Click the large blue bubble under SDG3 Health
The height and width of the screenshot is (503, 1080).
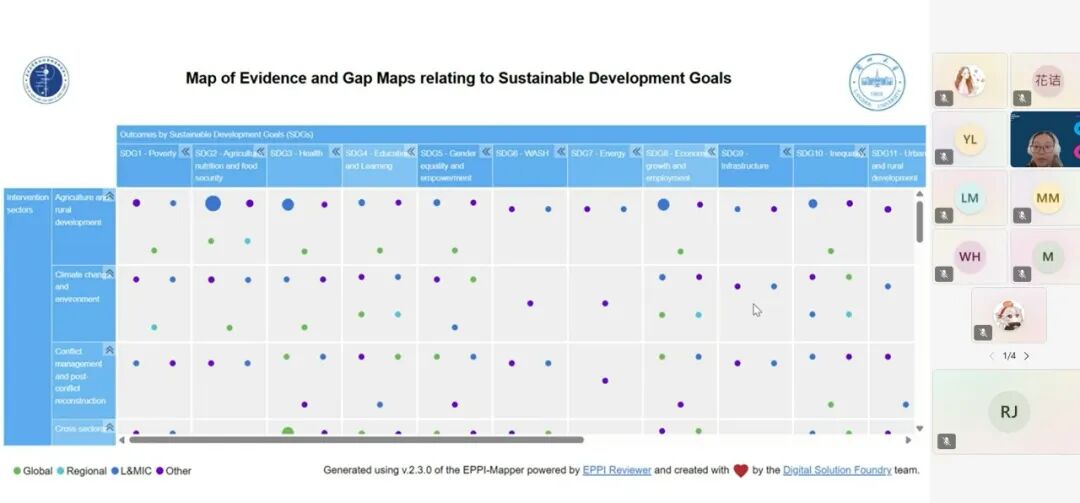click(x=288, y=204)
